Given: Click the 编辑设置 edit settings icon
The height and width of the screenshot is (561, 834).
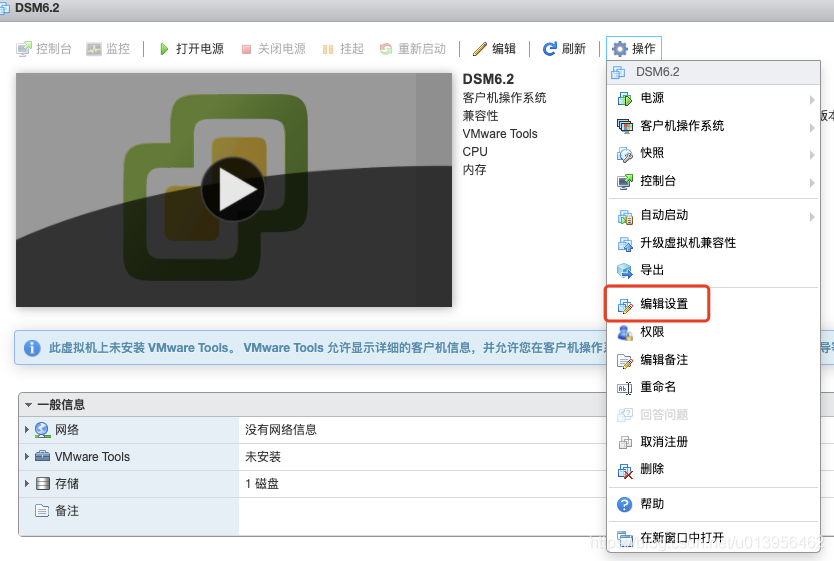Looking at the screenshot, I should [625, 305].
